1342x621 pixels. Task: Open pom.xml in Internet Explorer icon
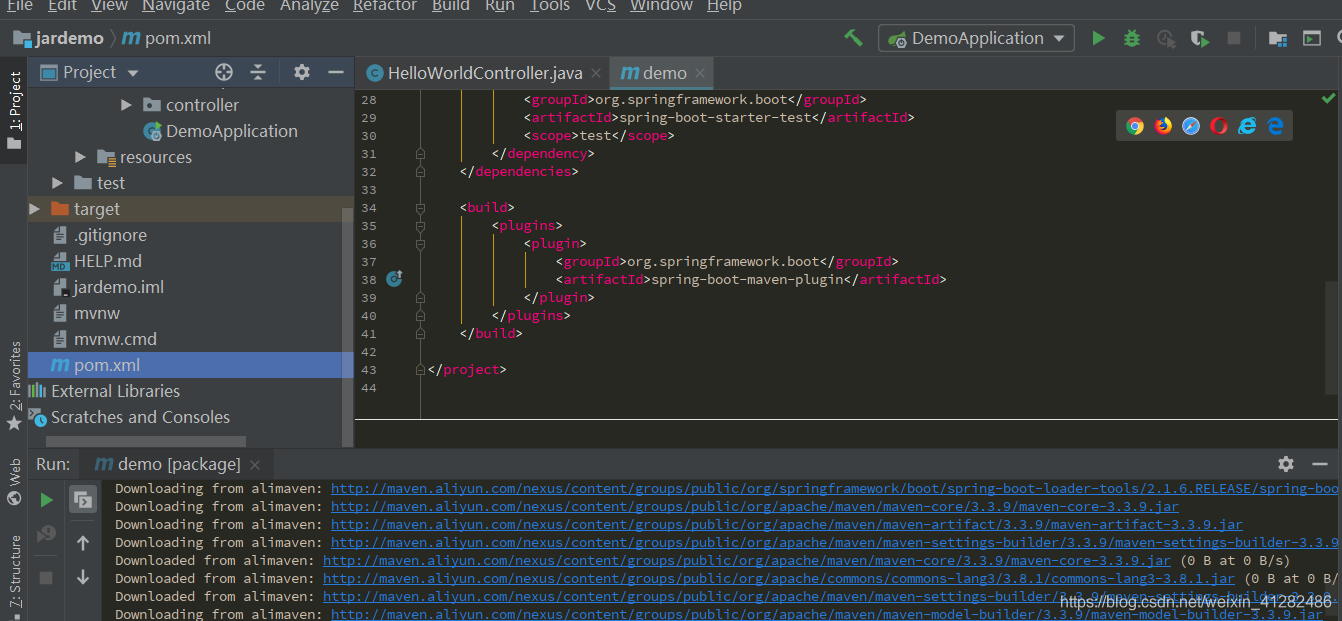[x=1247, y=125]
